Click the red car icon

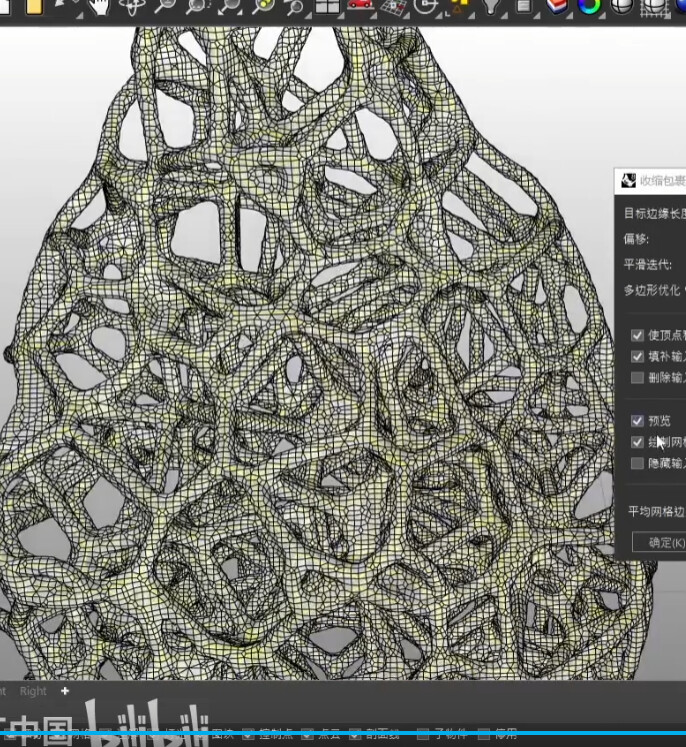[360, 8]
